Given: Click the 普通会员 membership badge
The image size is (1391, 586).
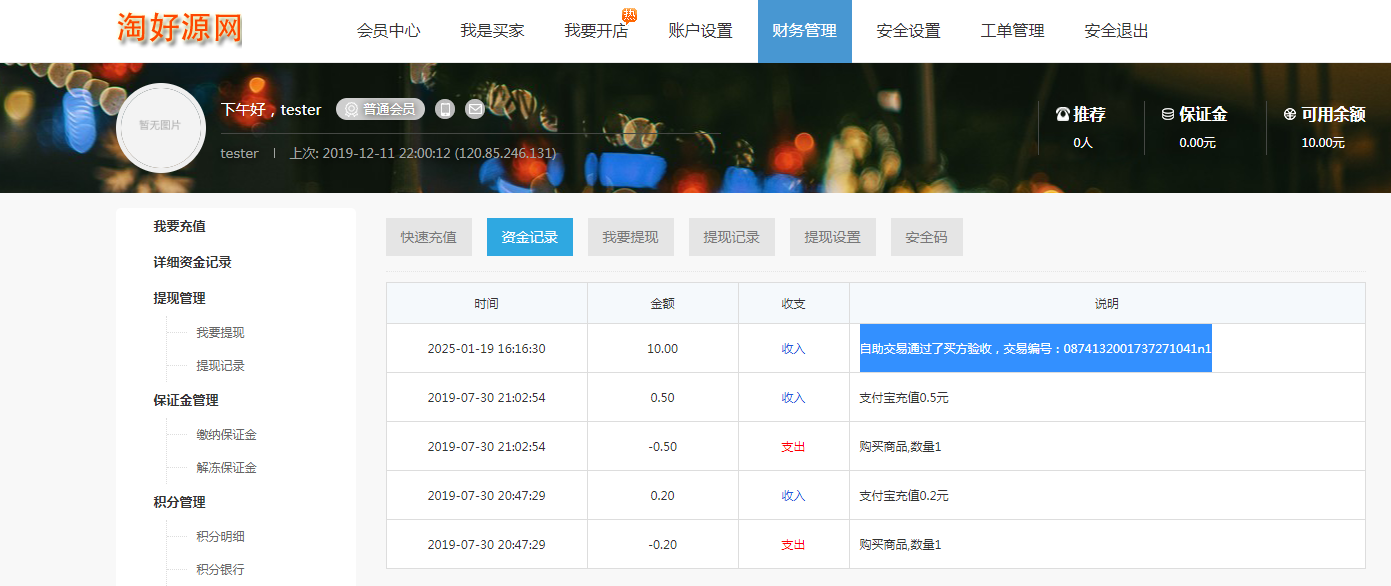Looking at the screenshot, I should [380, 109].
